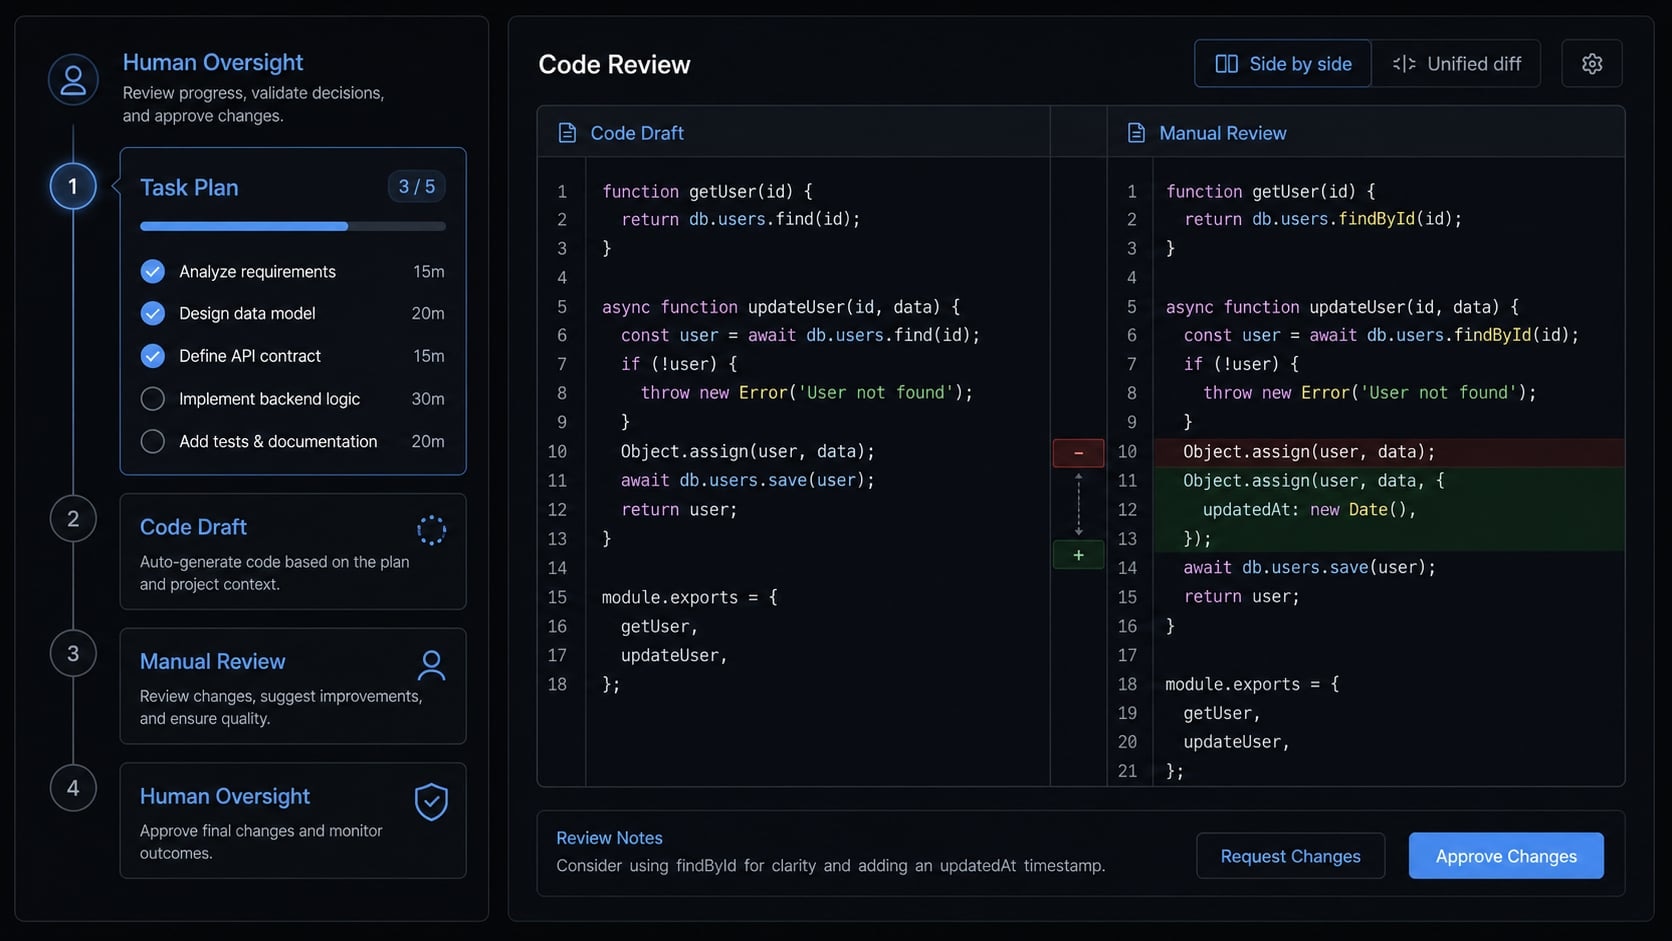Screen dimensions: 1672x941
Task: Switch to Unified diff view
Action: (x=1456, y=64)
